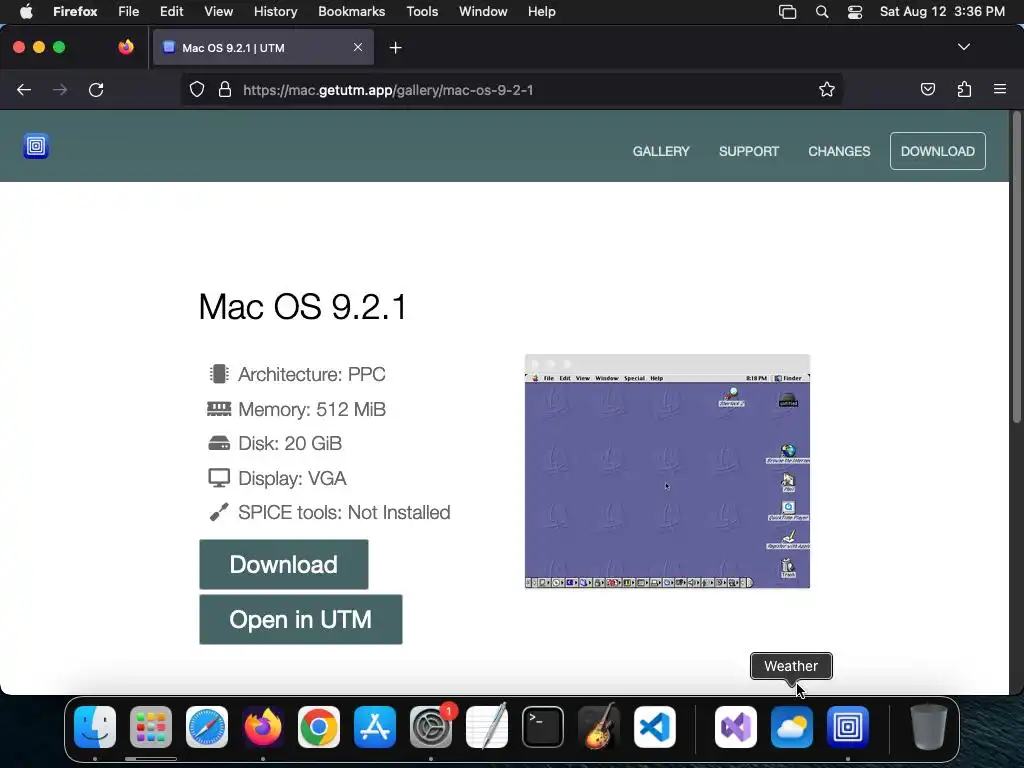The image size is (1024, 768).
Task: Open the tracking protection shield icon
Action: click(x=197, y=89)
